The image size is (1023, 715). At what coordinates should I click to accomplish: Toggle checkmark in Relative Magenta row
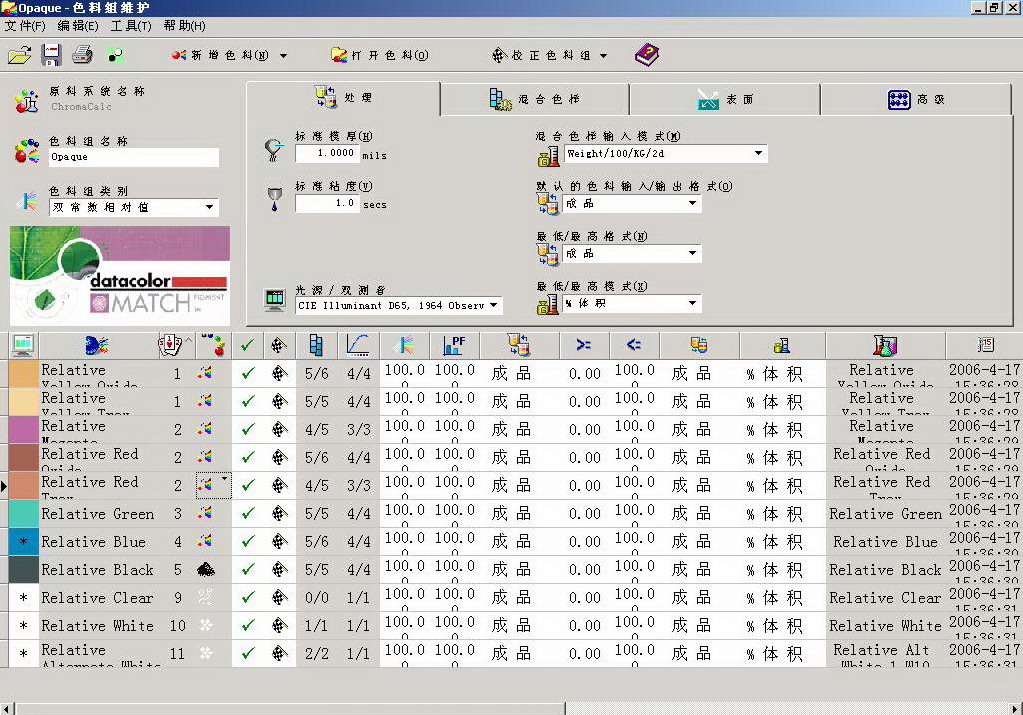tap(248, 429)
